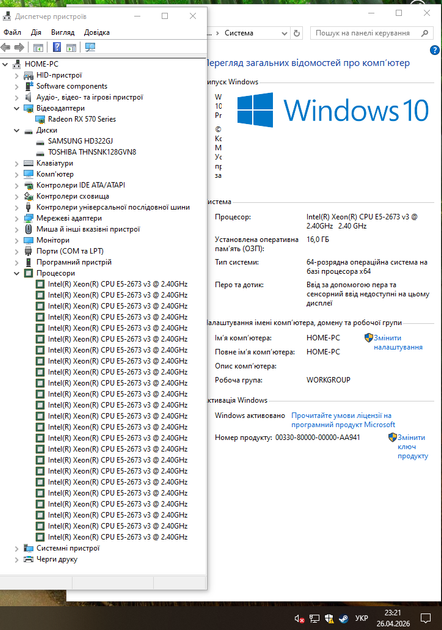Select Програмний пристрій item
The height and width of the screenshot is (630, 442).
click(74, 262)
